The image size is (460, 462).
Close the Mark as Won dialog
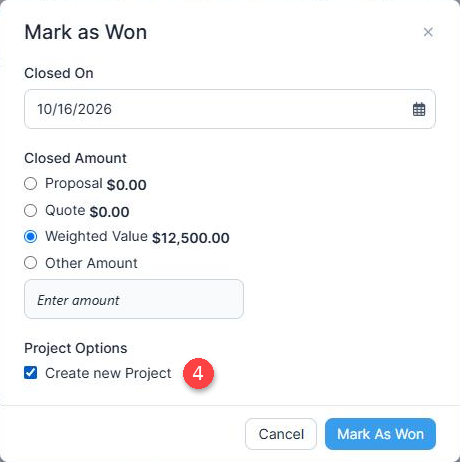click(x=428, y=32)
